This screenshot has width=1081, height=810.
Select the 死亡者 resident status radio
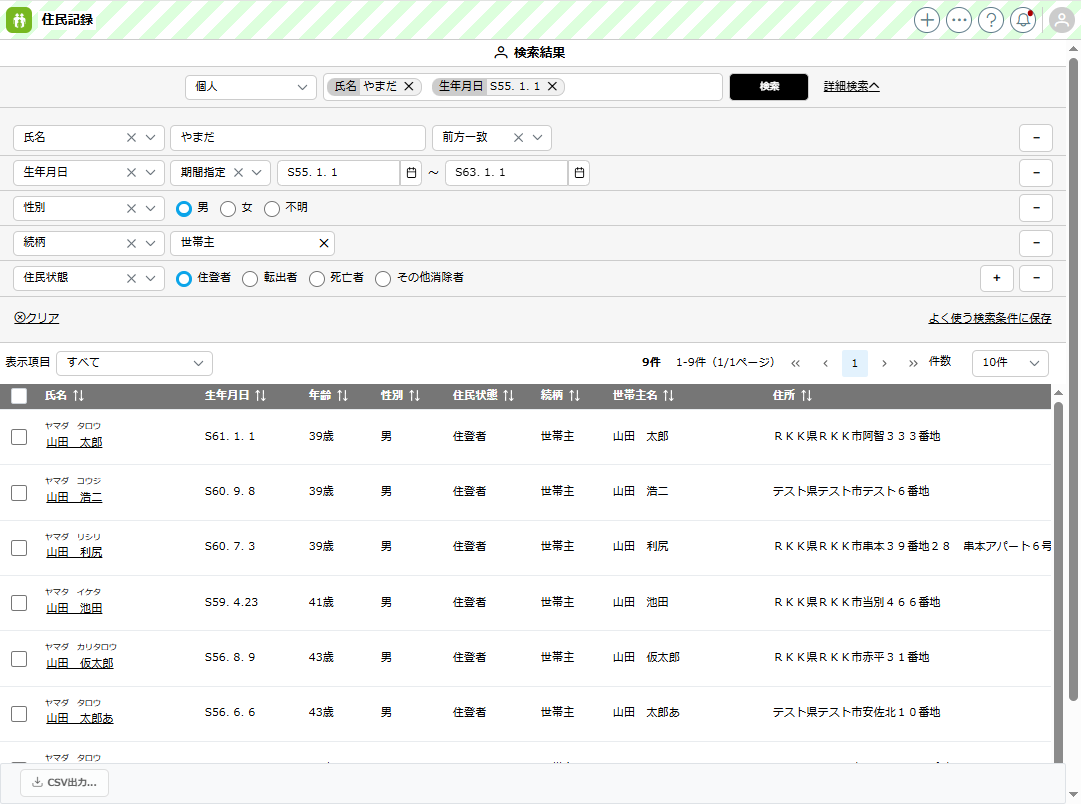316,279
